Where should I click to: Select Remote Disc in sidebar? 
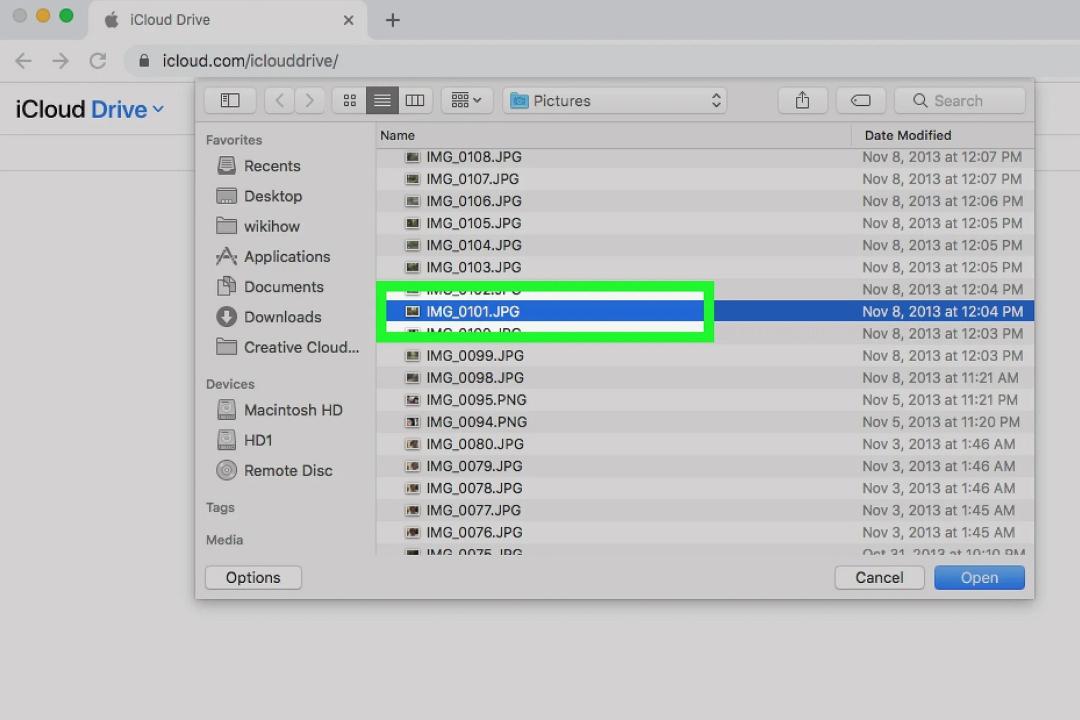click(x=274, y=471)
